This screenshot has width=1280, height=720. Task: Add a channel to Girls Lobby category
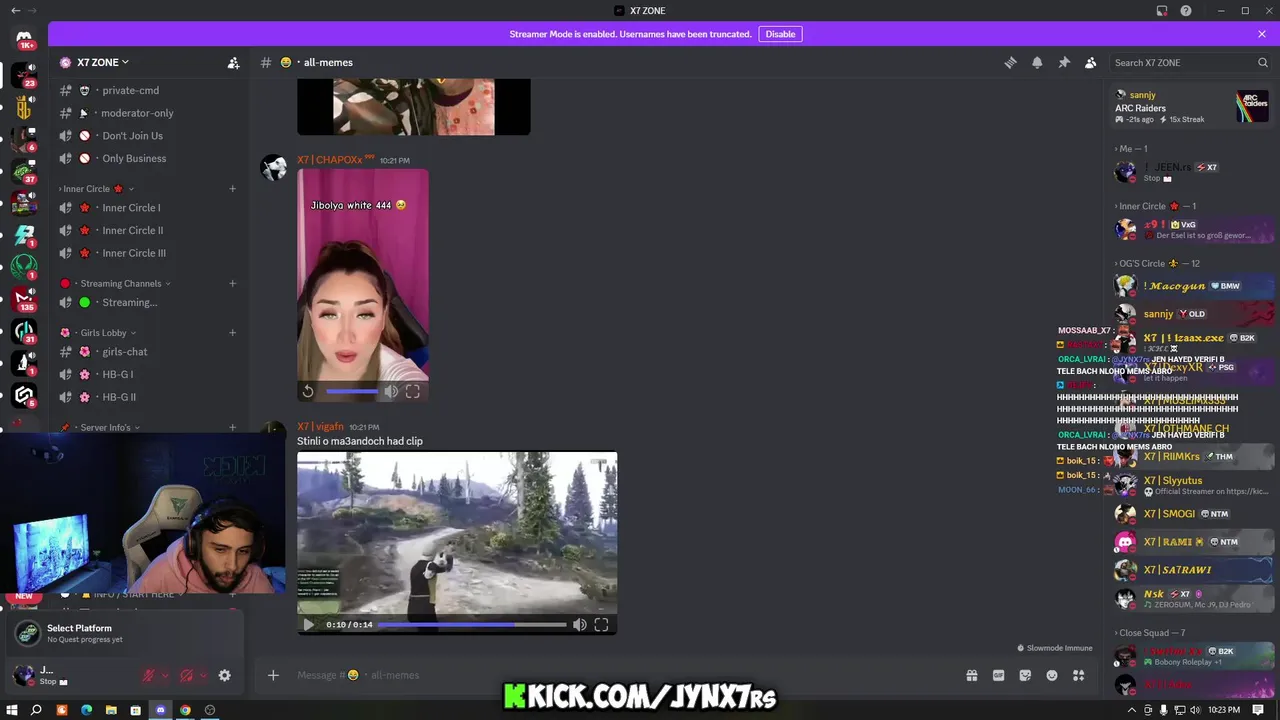click(232, 333)
